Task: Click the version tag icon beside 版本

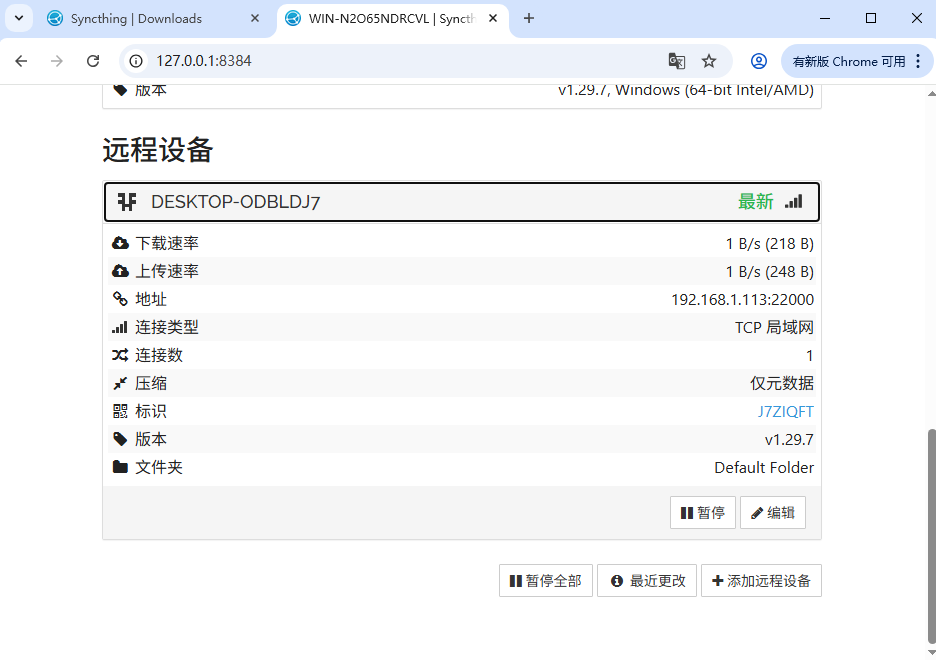Action: coord(121,438)
